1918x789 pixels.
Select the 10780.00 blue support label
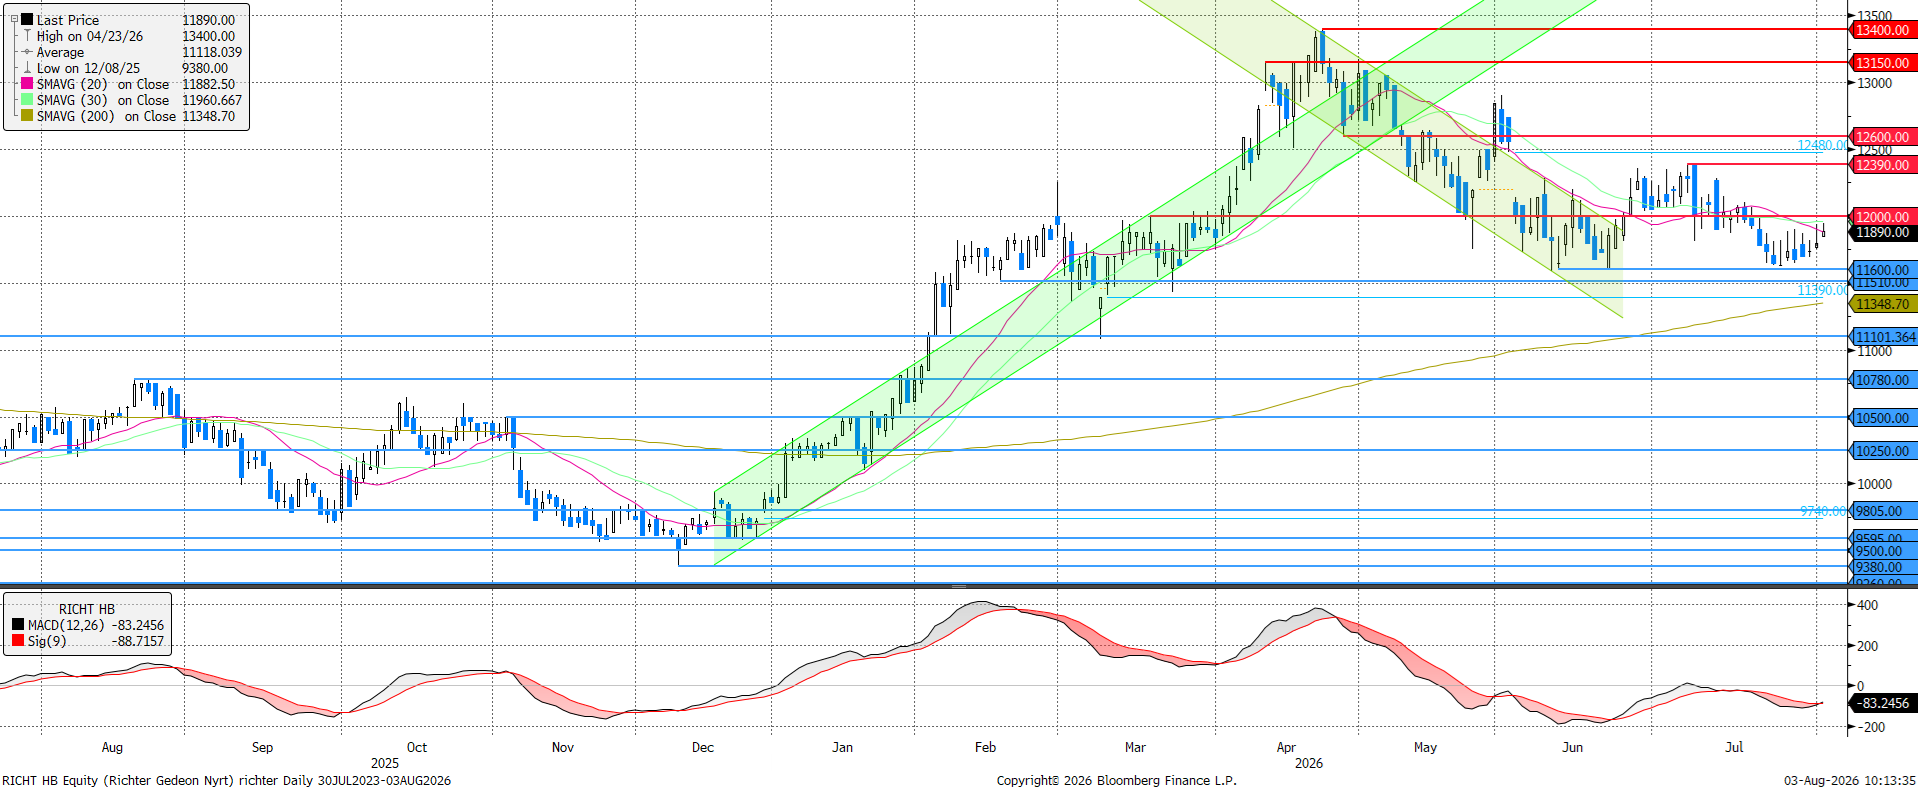click(x=1883, y=380)
